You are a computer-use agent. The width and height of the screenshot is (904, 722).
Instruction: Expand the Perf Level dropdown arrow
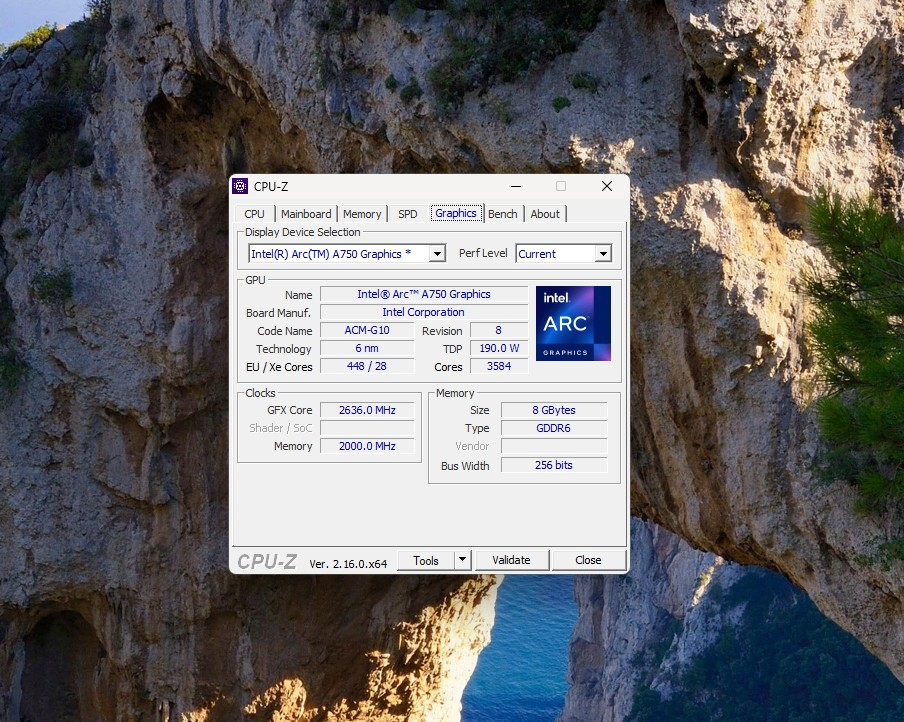(x=603, y=254)
